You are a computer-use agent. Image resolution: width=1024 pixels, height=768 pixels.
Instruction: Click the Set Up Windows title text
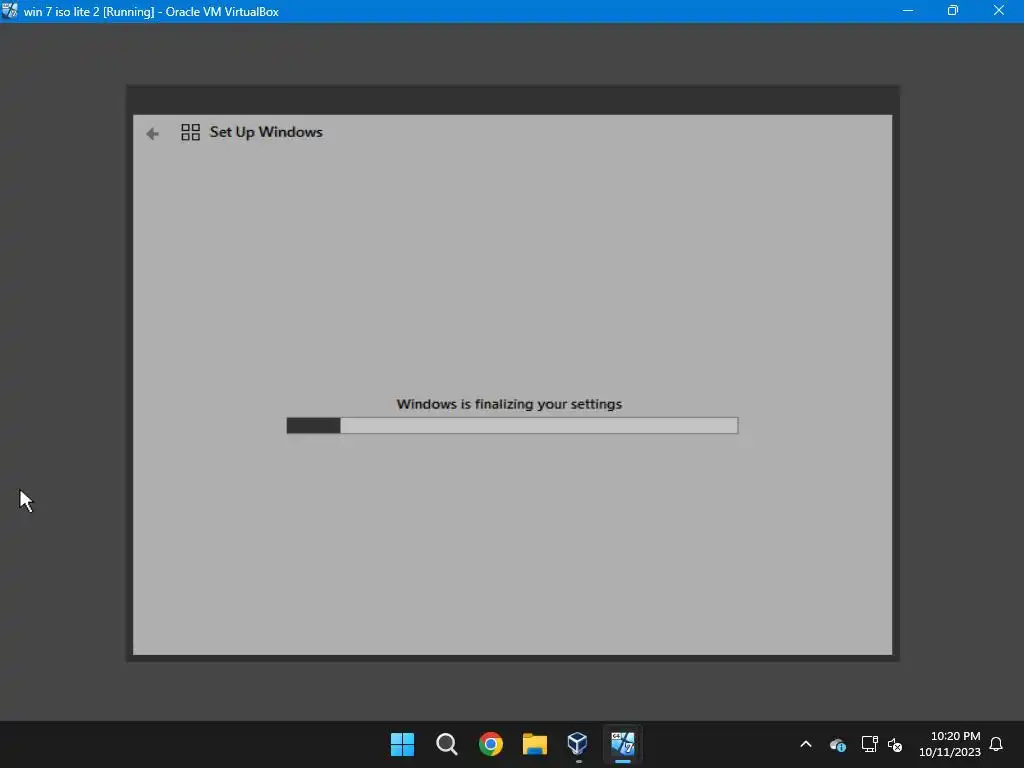coord(266,132)
